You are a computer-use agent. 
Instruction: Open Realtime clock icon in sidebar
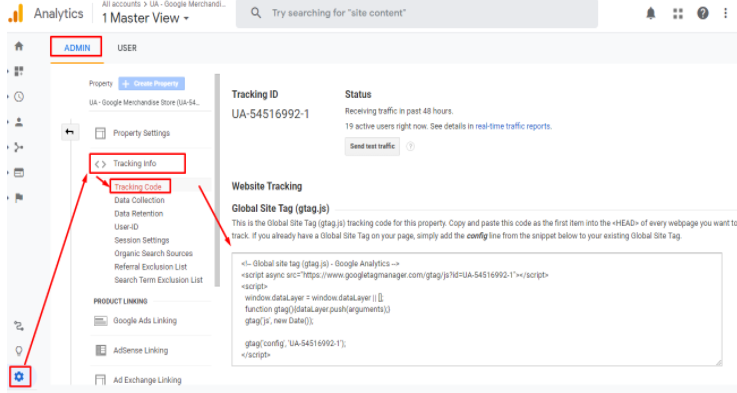pos(19,97)
